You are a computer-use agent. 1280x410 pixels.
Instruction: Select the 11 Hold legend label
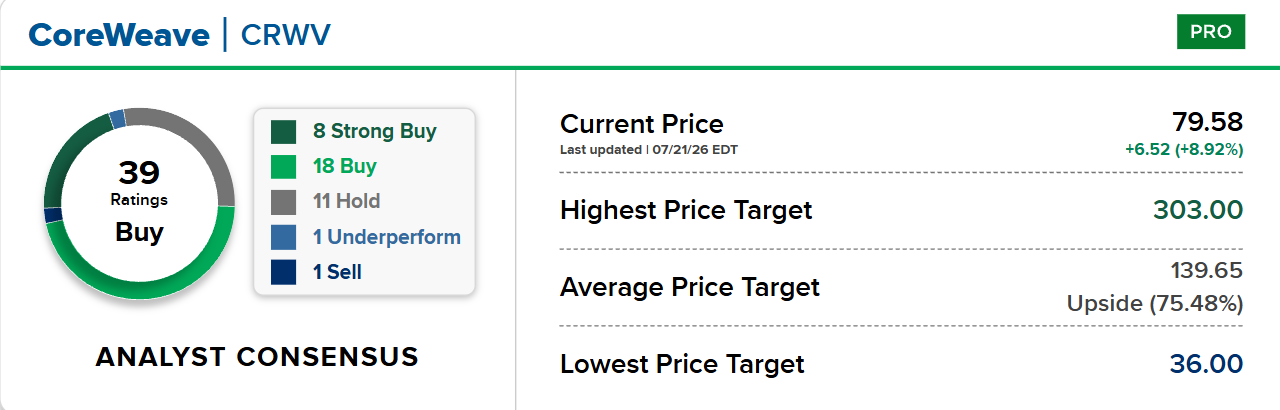click(346, 201)
